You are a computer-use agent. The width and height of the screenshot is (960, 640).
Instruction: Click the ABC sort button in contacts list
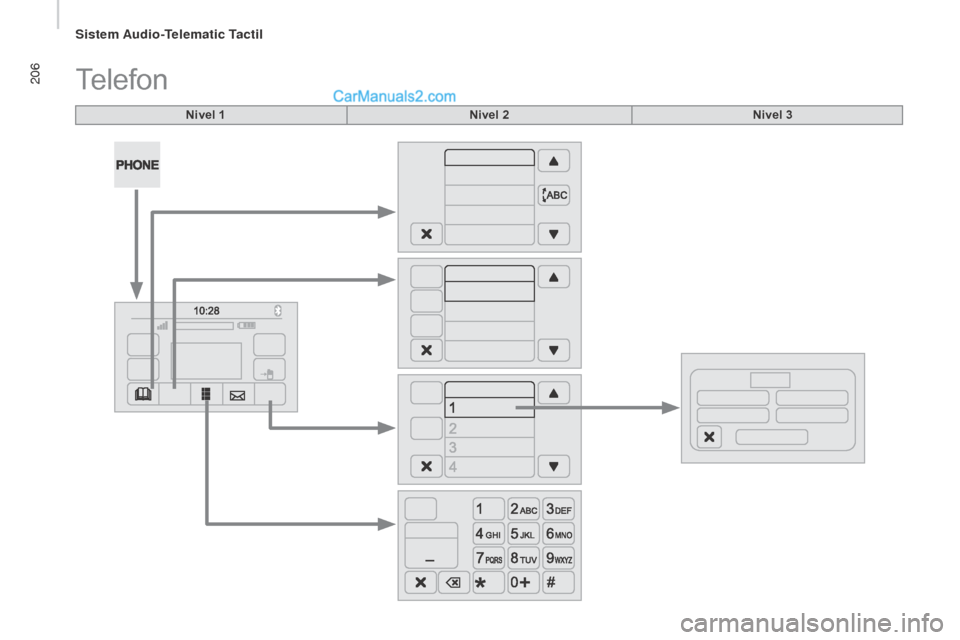tap(554, 195)
